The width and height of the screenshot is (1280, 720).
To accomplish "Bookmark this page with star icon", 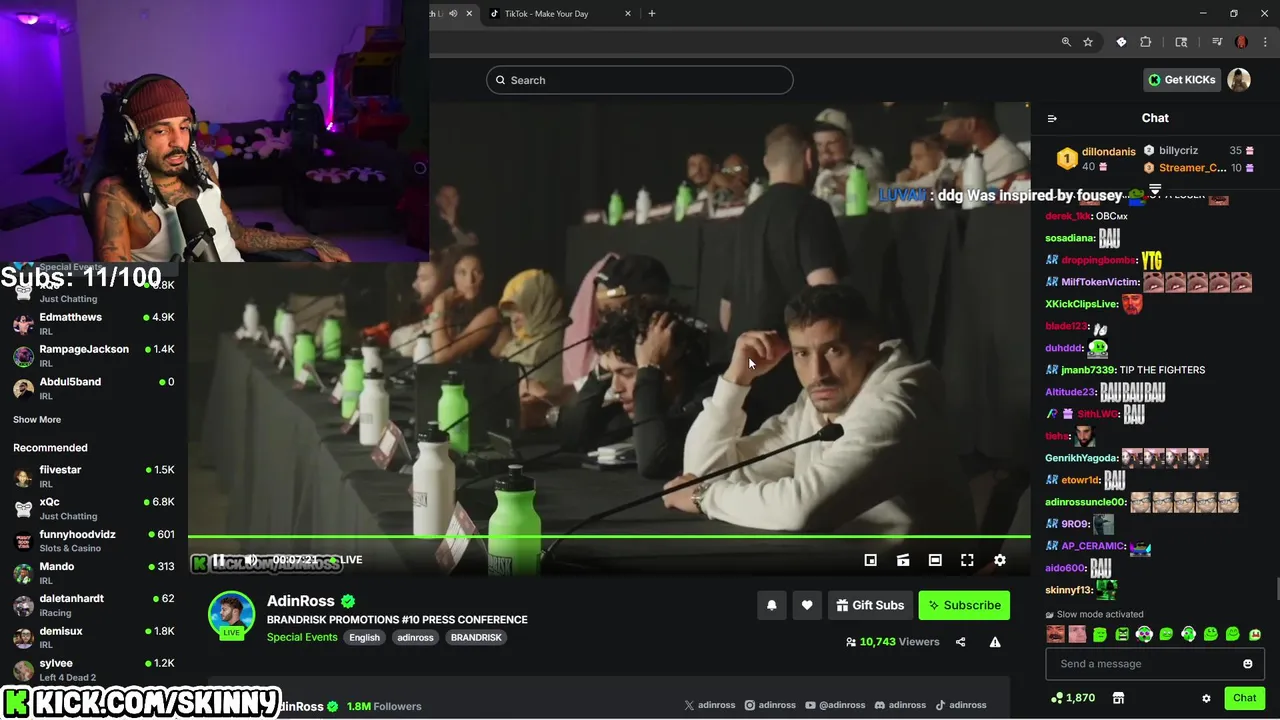I will [x=1088, y=42].
